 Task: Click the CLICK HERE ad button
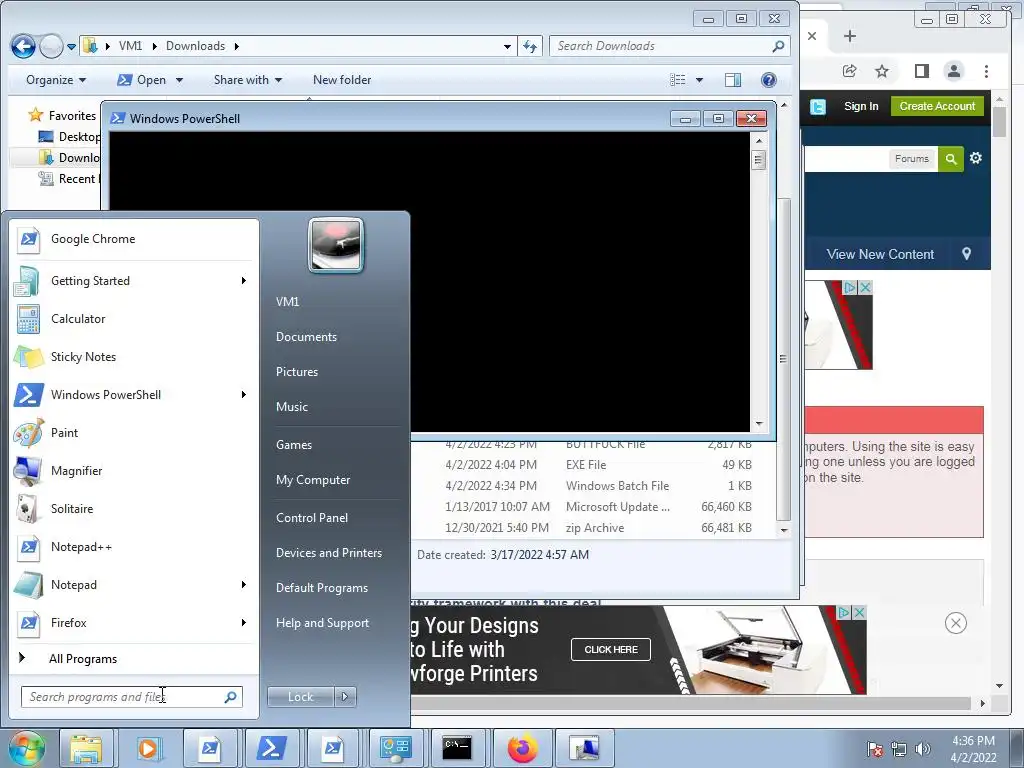611,649
